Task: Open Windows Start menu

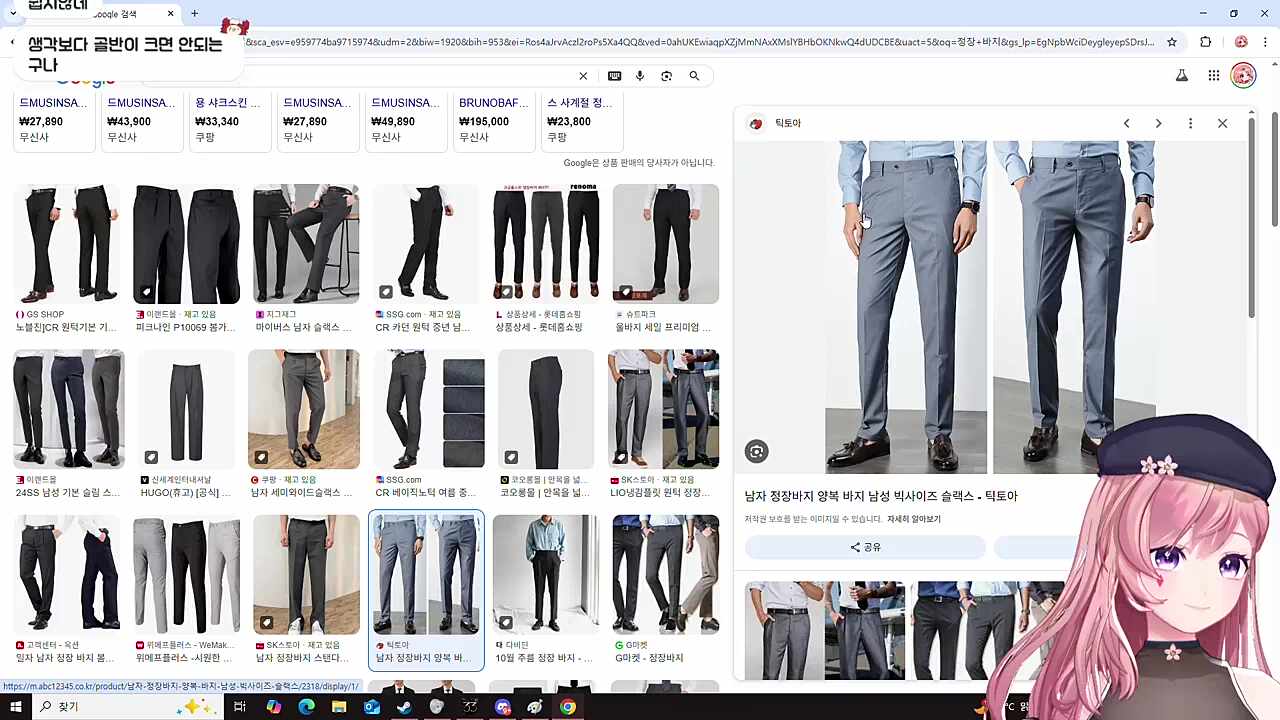Action: (15, 707)
